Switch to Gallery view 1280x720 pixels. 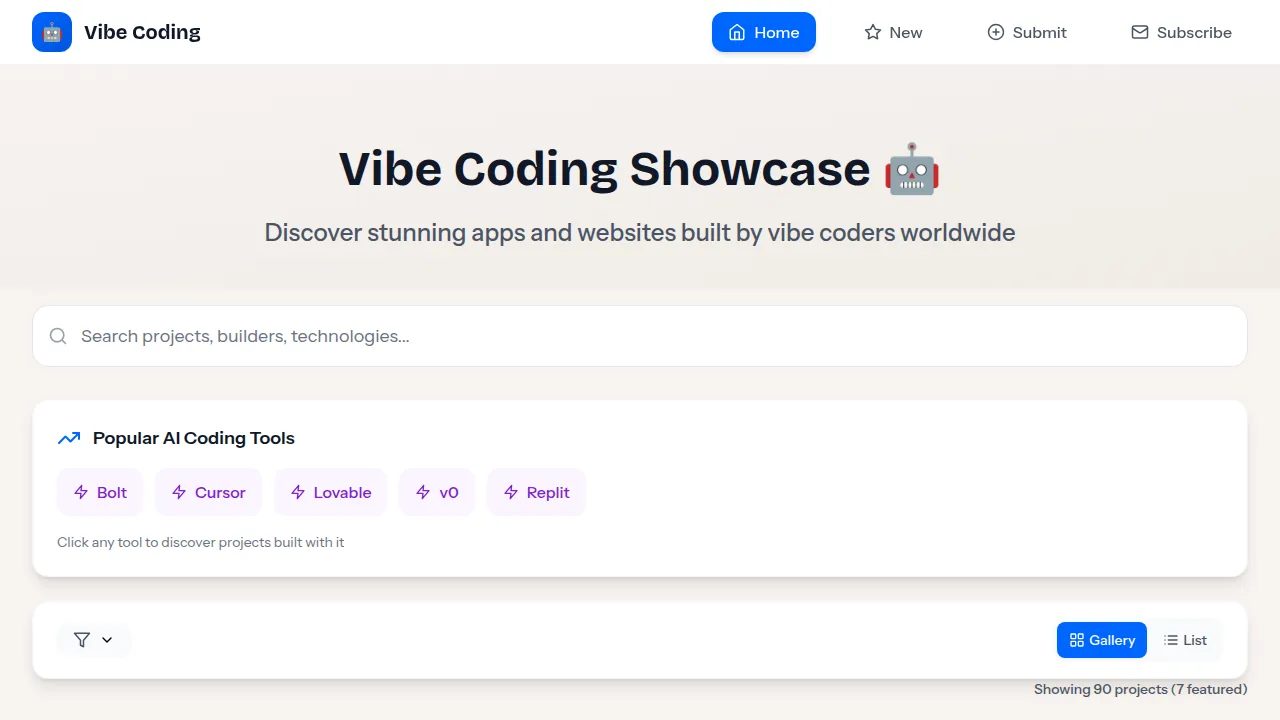click(x=1102, y=640)
